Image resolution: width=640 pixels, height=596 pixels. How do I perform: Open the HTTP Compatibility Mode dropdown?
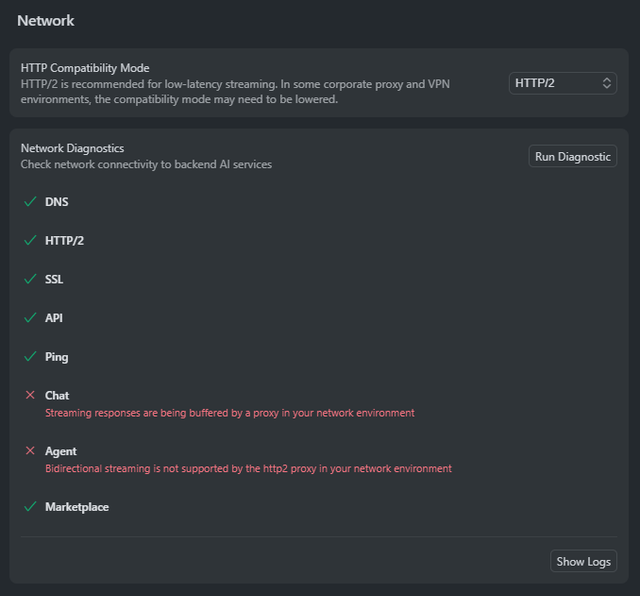pyautogui.click(x=562, y=83)
